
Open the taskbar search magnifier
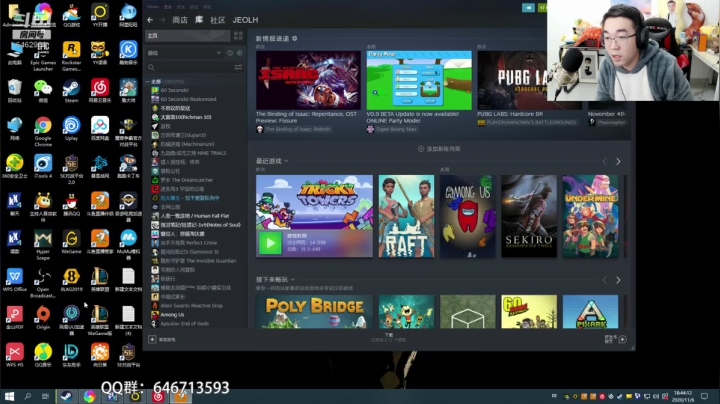27,396
